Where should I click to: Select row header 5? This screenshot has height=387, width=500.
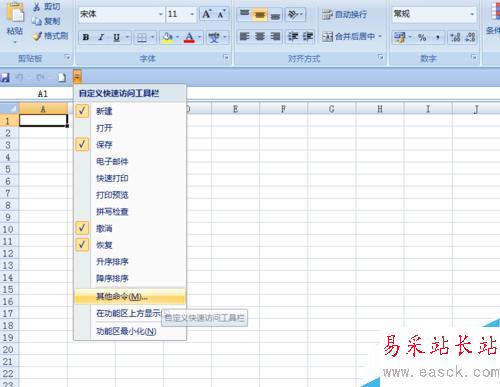(x=9, y=169)
